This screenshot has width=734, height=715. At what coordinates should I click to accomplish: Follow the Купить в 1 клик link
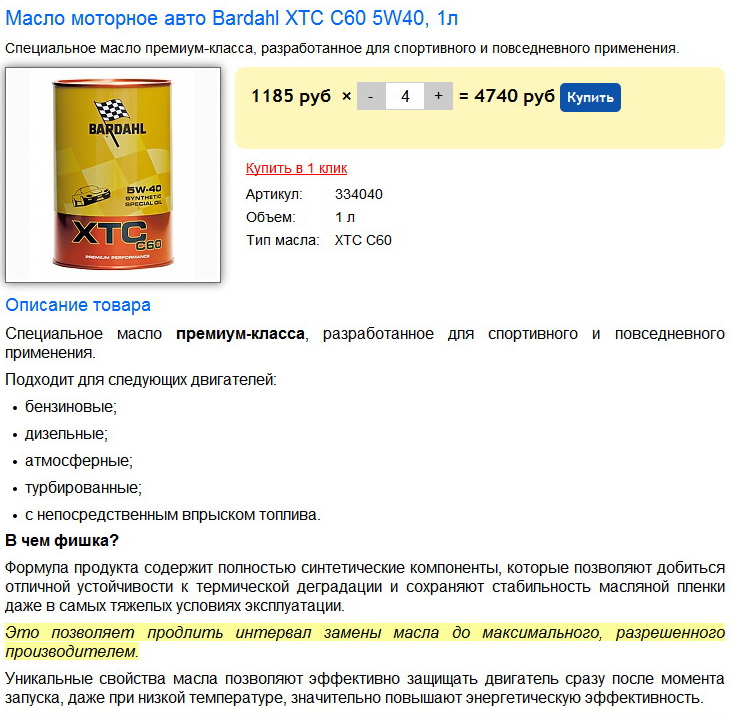296,168
